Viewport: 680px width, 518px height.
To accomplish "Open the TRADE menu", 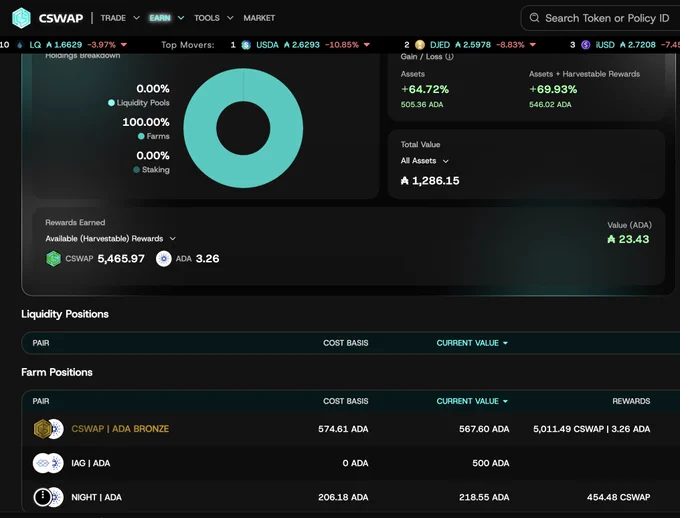I will [113, 18].
